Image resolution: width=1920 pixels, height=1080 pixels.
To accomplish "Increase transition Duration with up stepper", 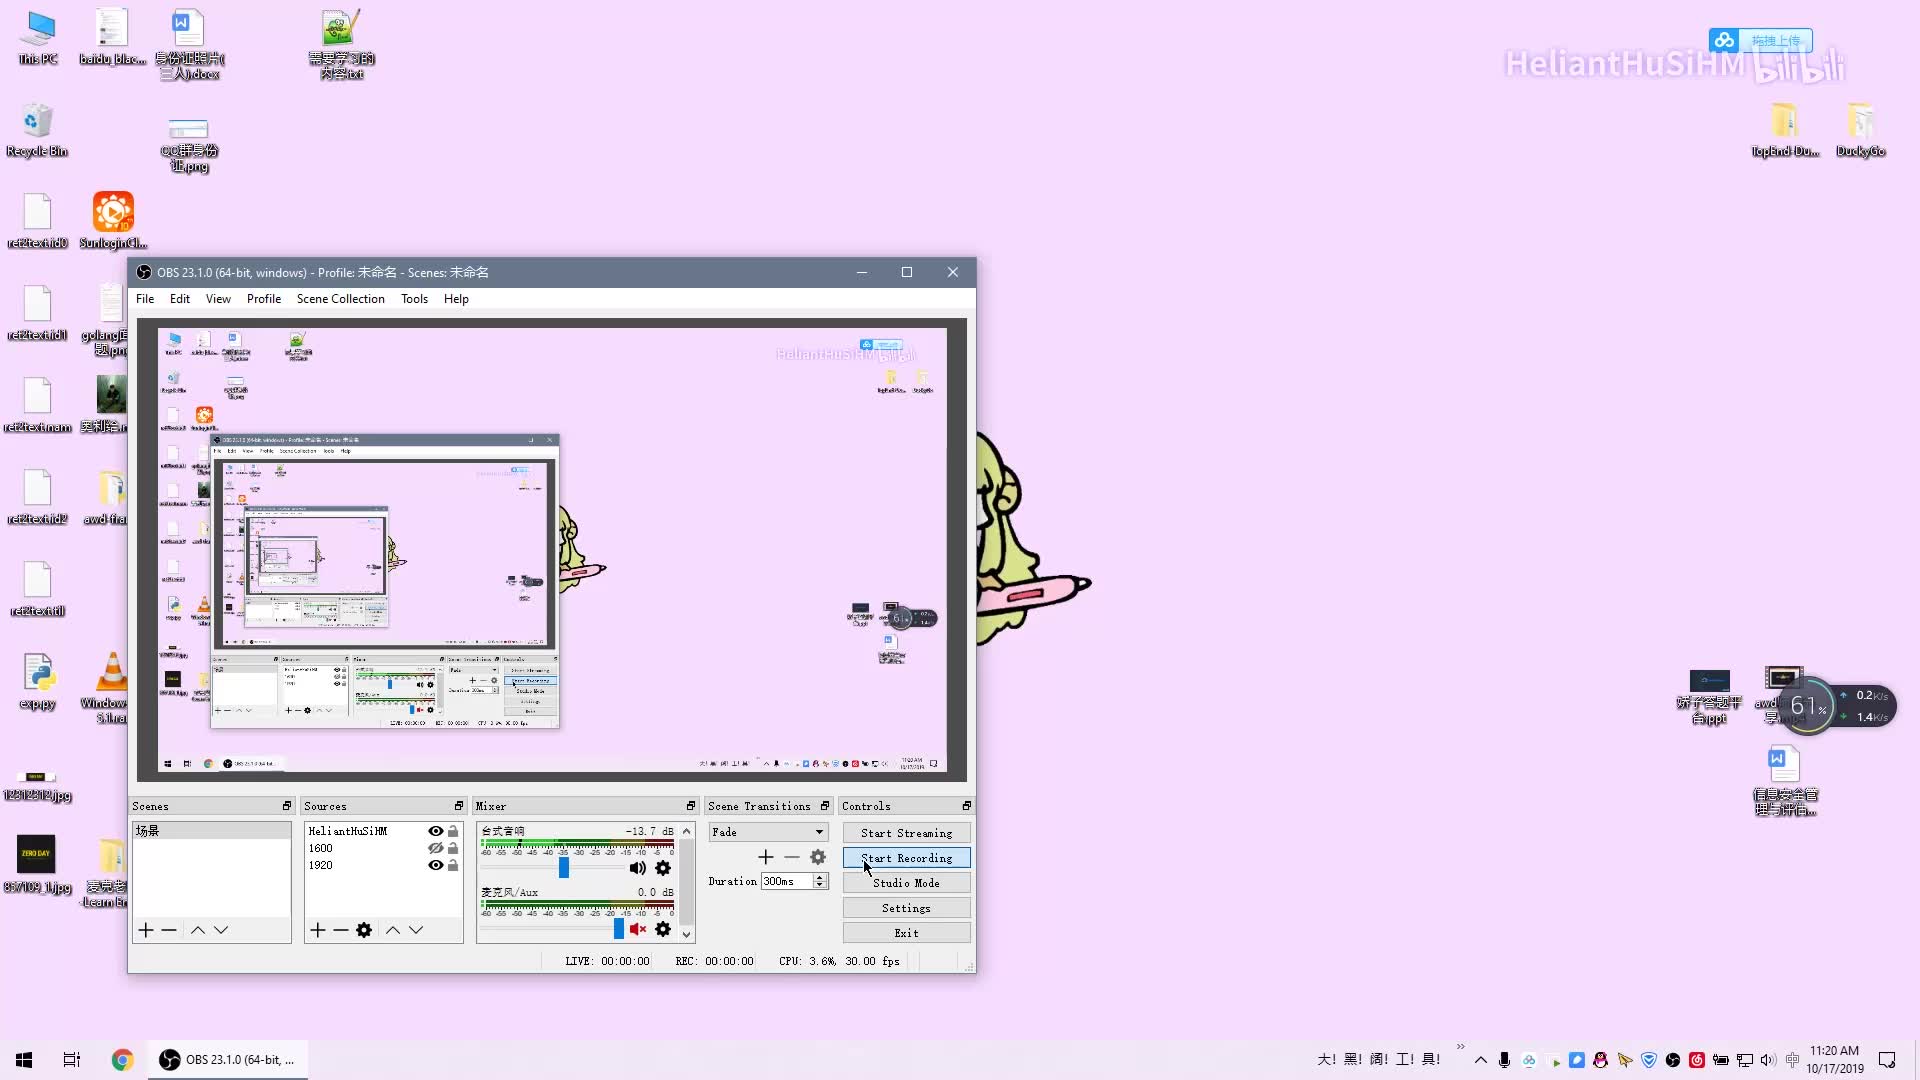I will (x=820, y=877).
